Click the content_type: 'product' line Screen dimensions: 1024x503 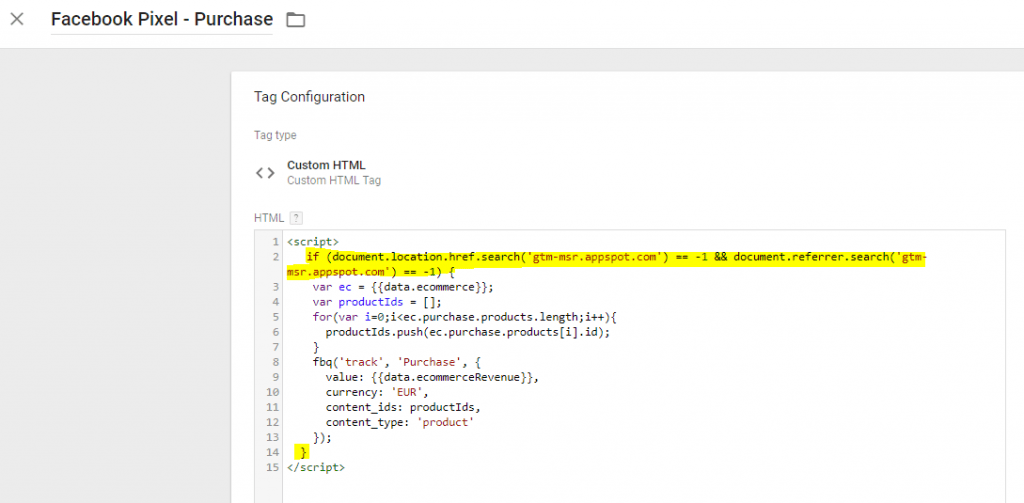(399, 422)
